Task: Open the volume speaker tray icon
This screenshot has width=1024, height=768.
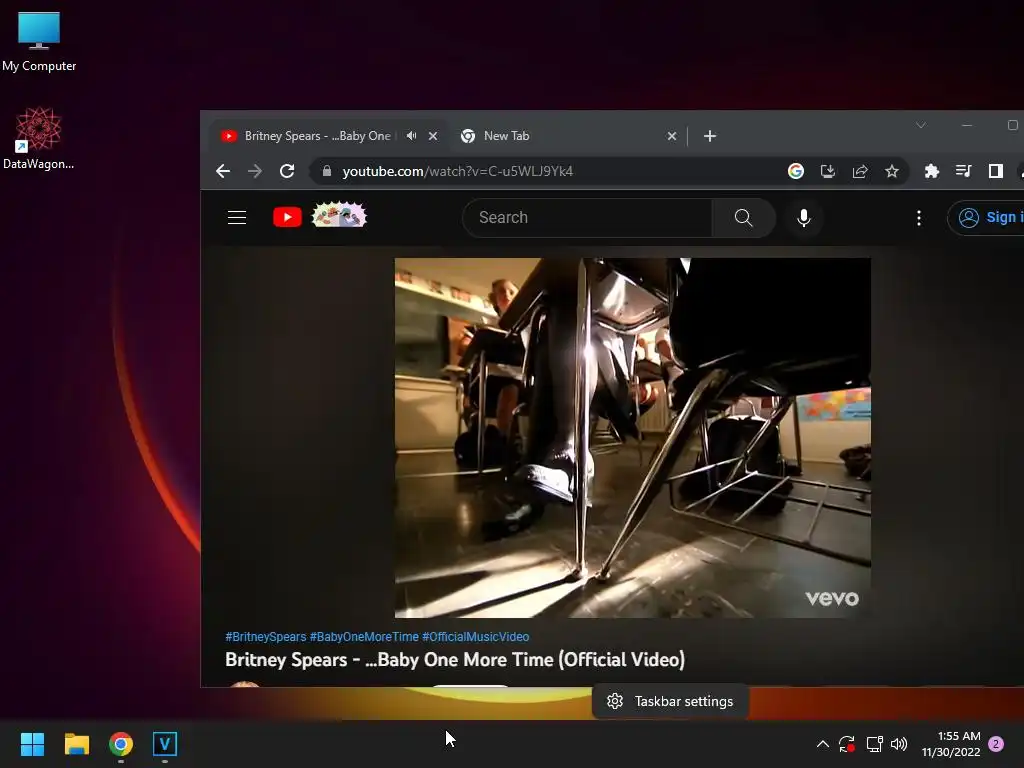Action: (x=899, y=744)
